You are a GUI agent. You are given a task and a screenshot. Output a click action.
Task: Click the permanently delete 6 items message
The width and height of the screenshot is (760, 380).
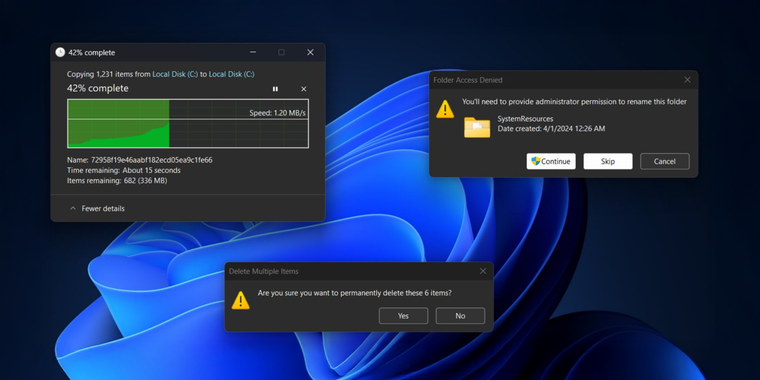(354, 293)
